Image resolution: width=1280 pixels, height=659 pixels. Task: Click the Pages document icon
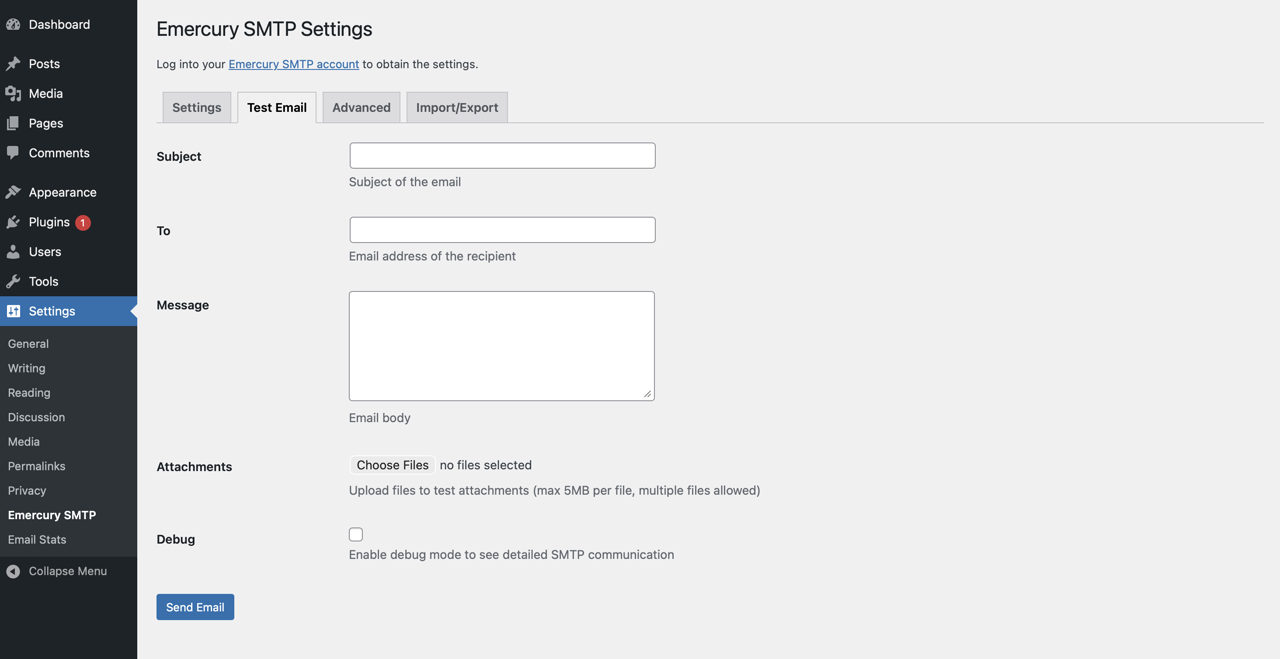pyautogui.click(x=14, y=123)
